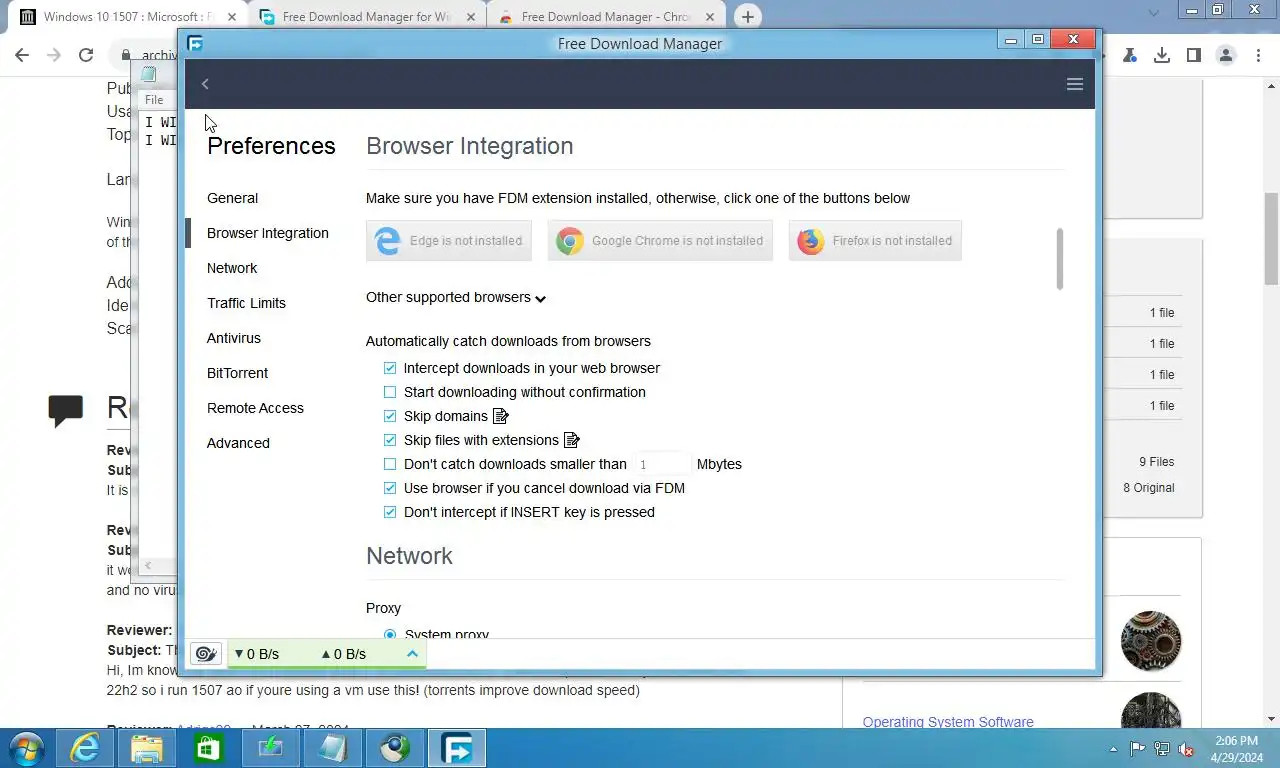Open Chrome downloads icon
Image resolution: width=1280 pixels, height=768 pixels.
coord(1161,56)
